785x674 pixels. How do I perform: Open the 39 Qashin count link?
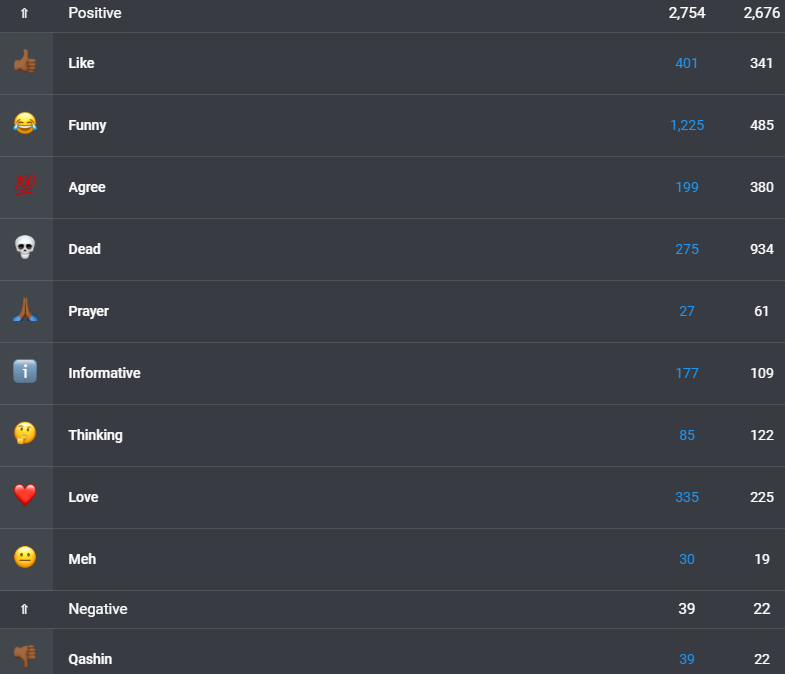pos(687,659)
